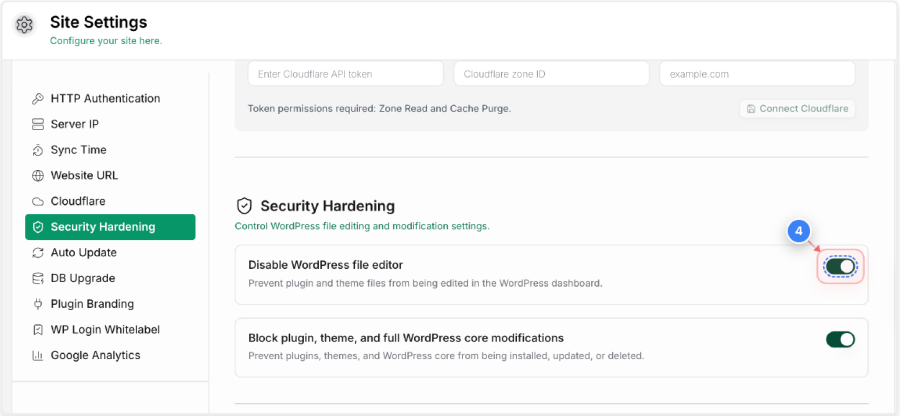Click the Cloudflare zone ID field

pos(552,74)
